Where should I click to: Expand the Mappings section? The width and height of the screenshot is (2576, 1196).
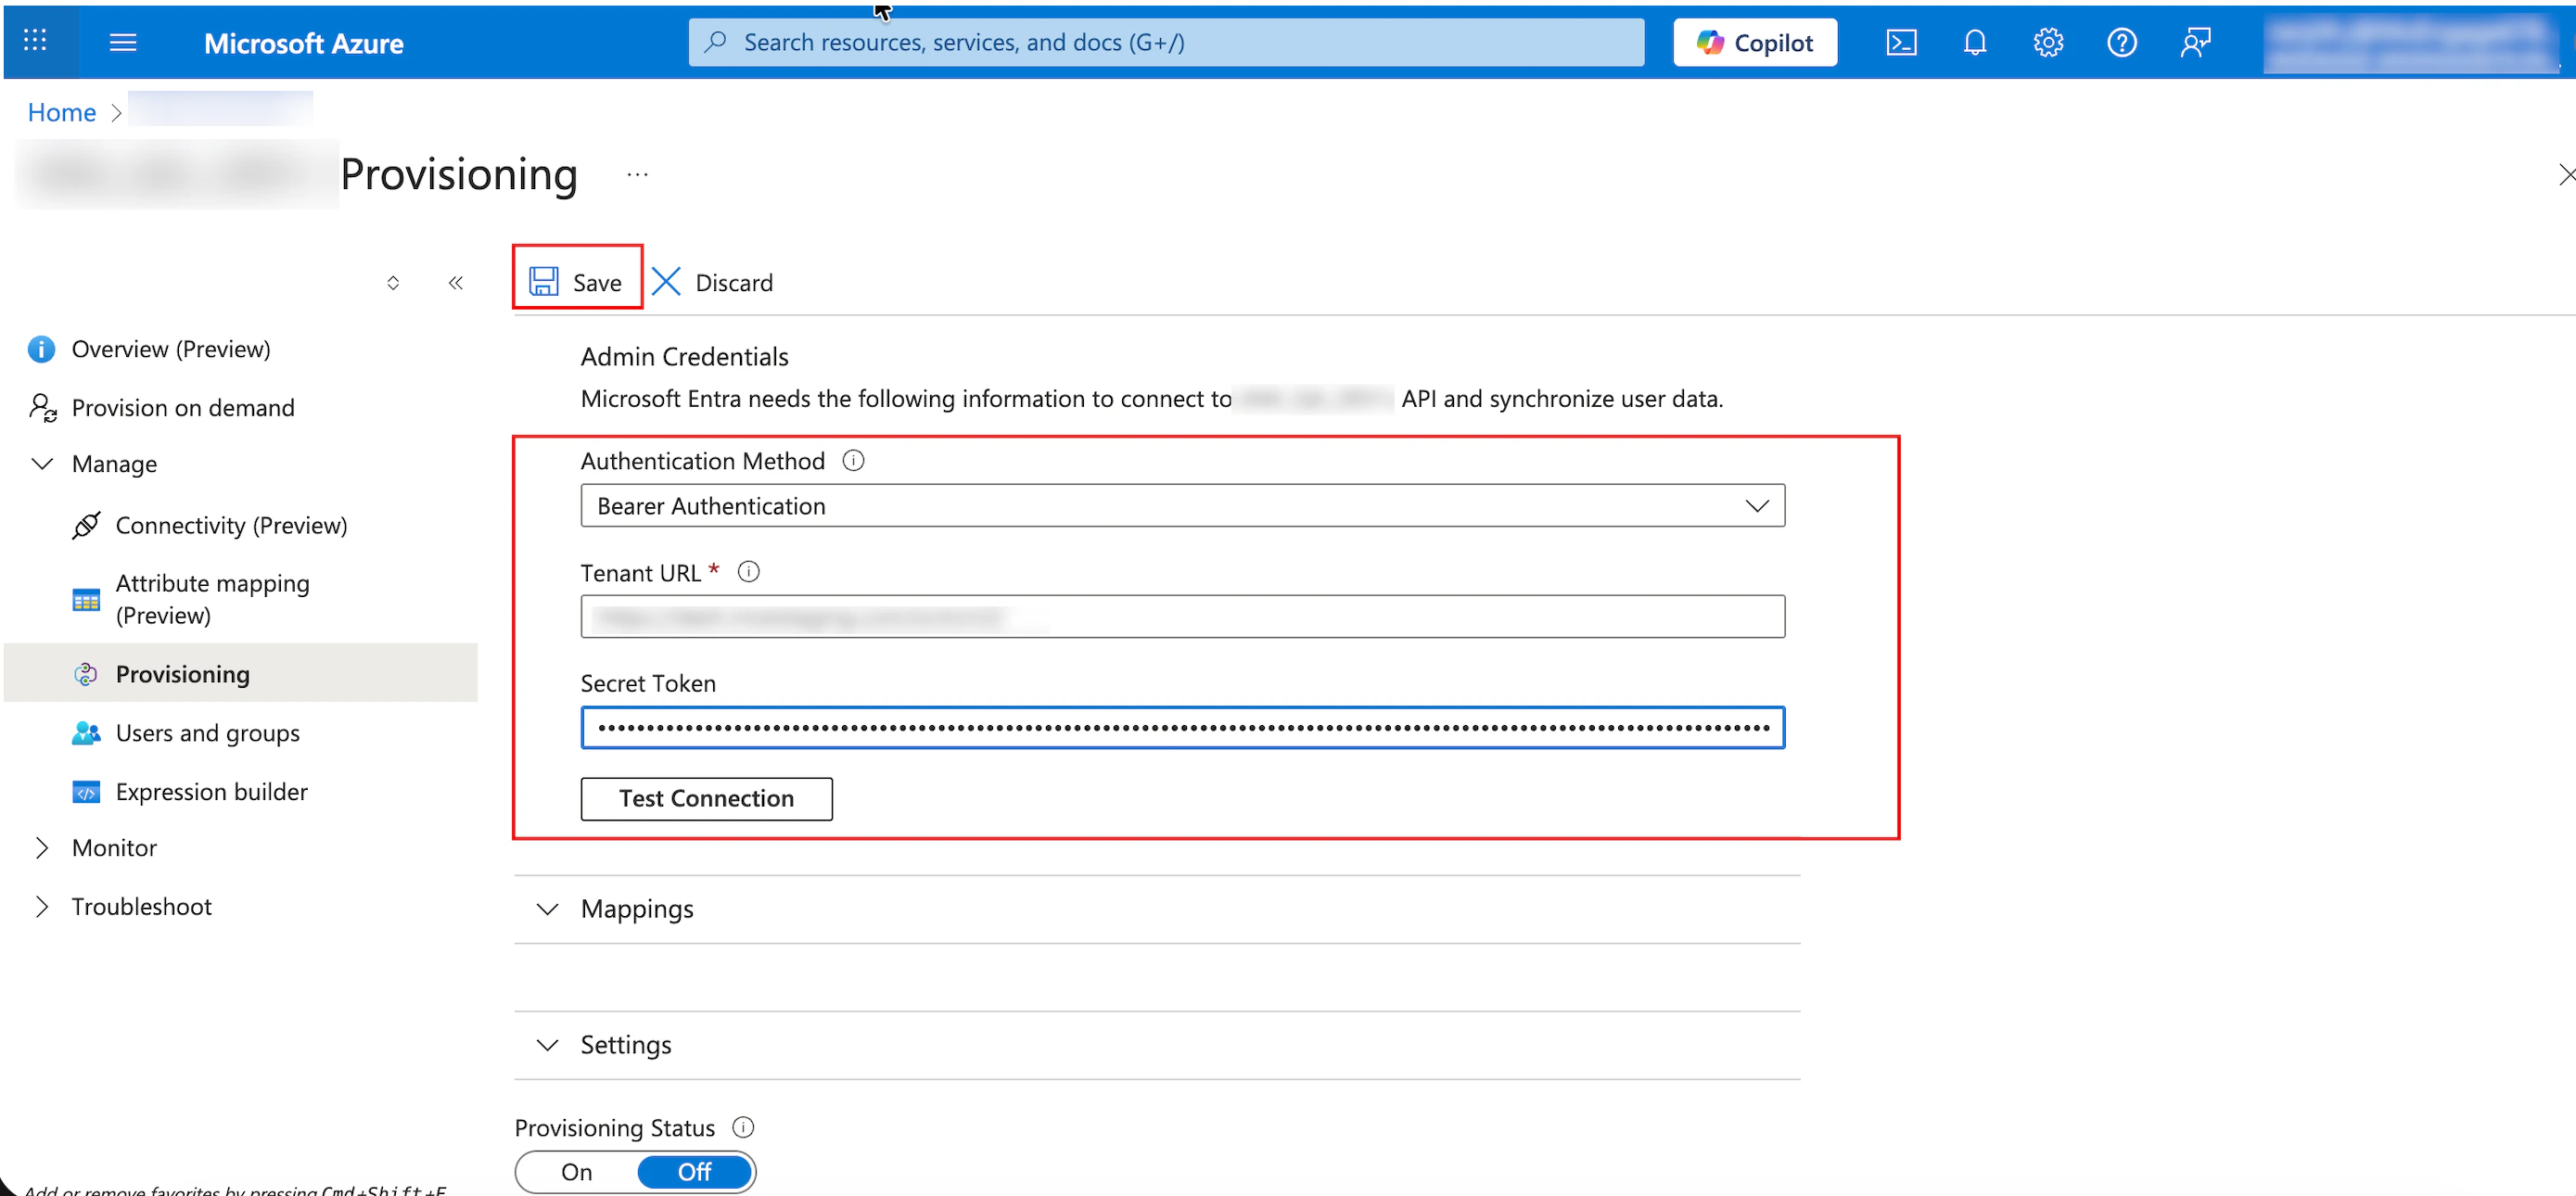(x=637, y=909)
